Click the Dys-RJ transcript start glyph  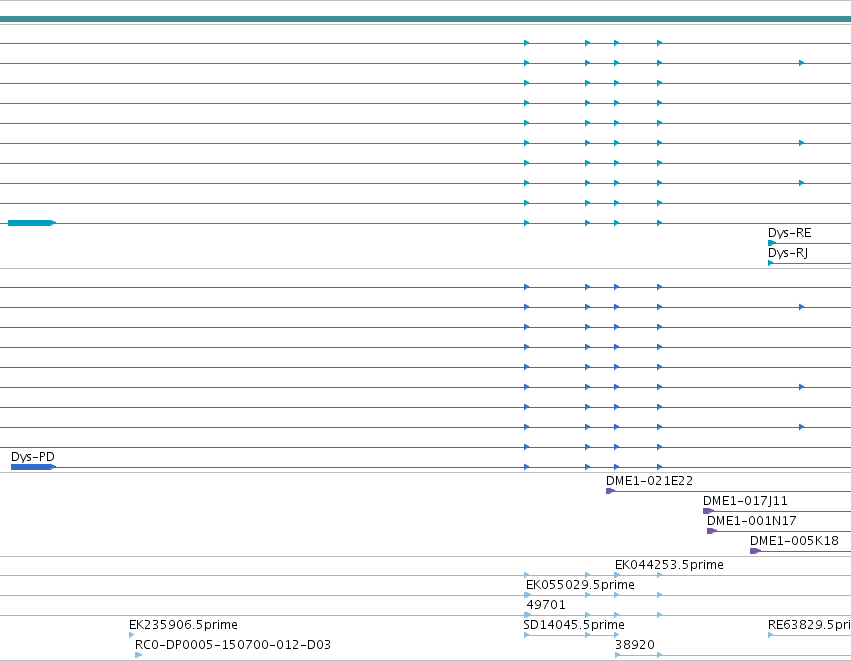[x=771, y=263]
